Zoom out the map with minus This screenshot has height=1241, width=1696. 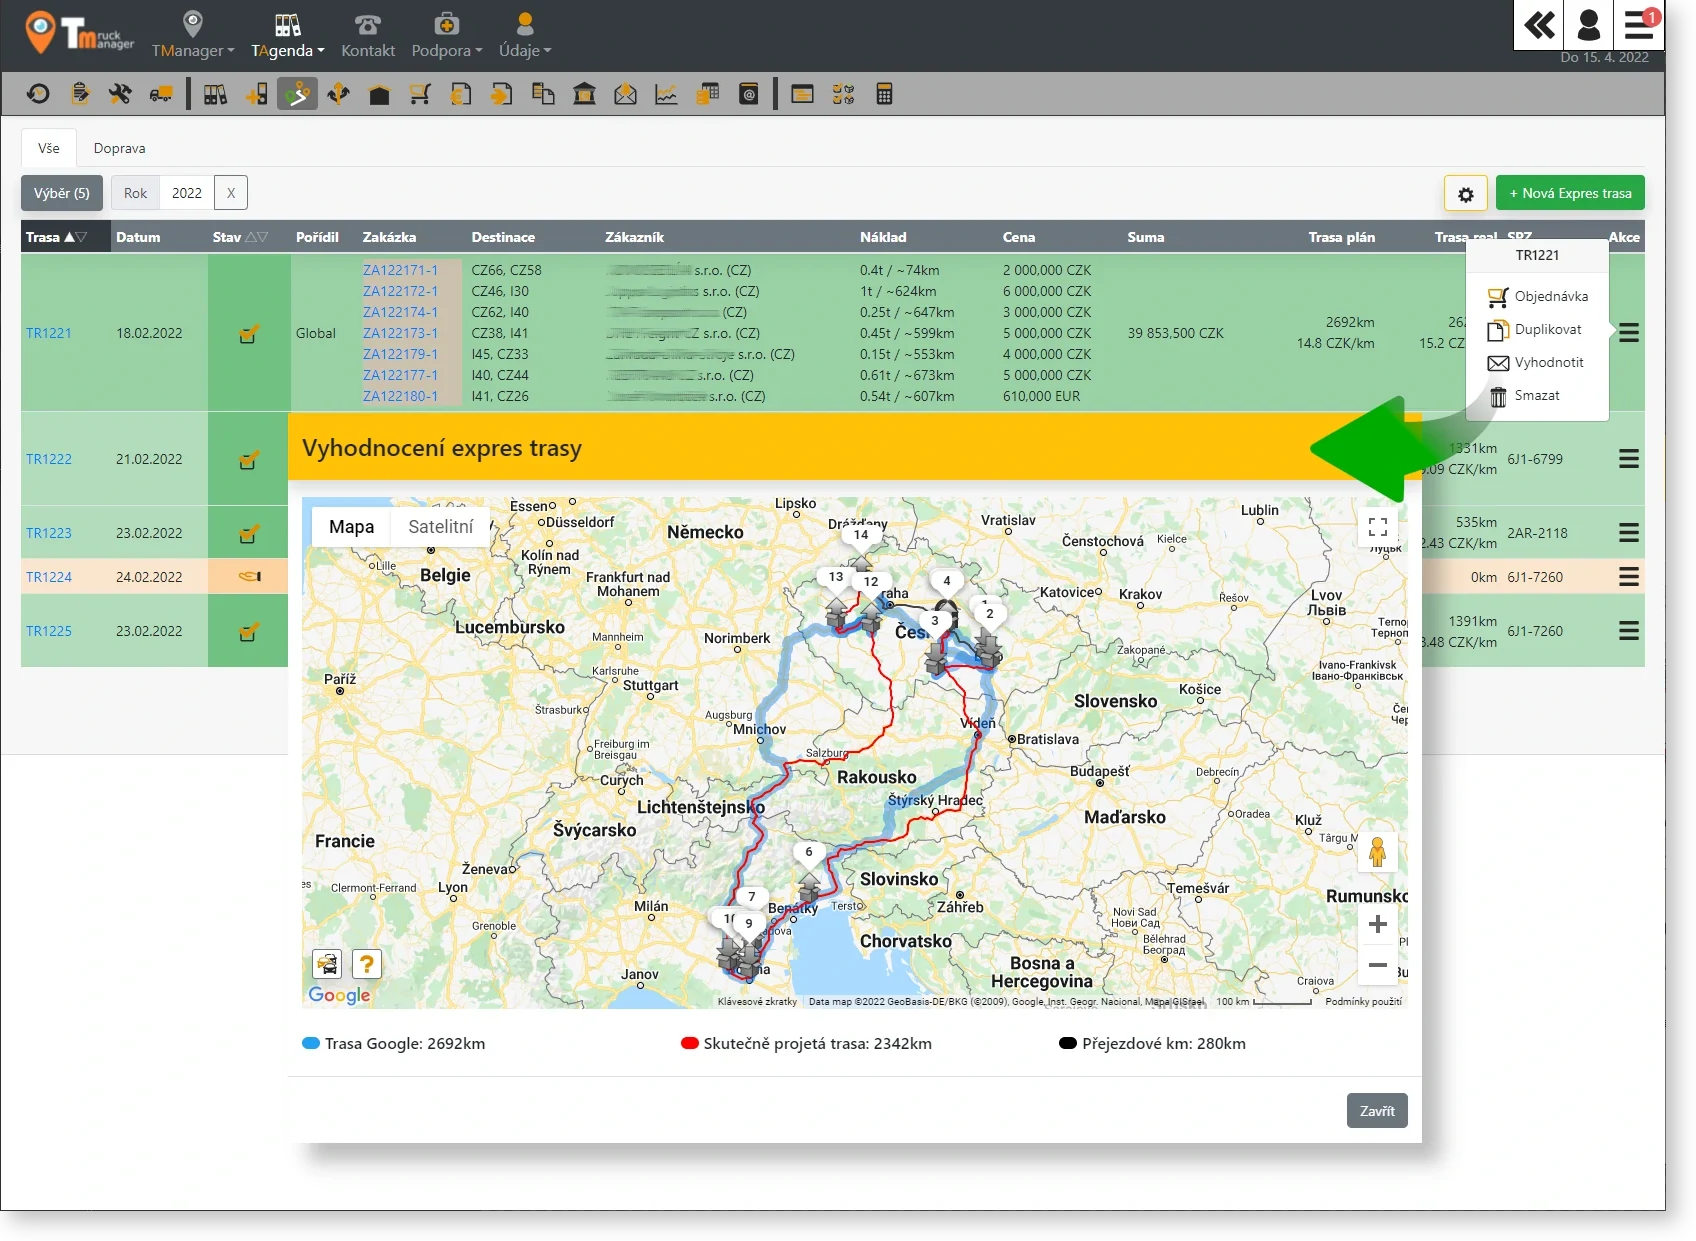point(1377,965)
